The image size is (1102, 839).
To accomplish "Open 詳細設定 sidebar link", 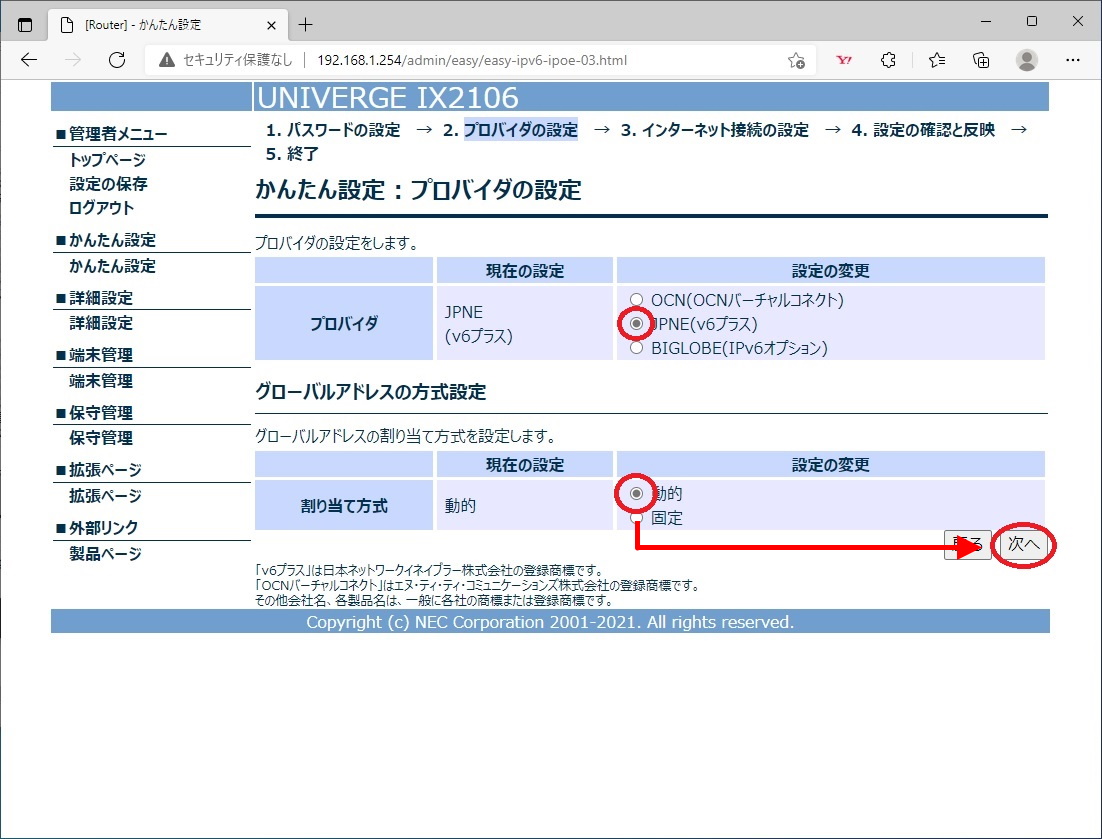I will [x=101, y=323].
